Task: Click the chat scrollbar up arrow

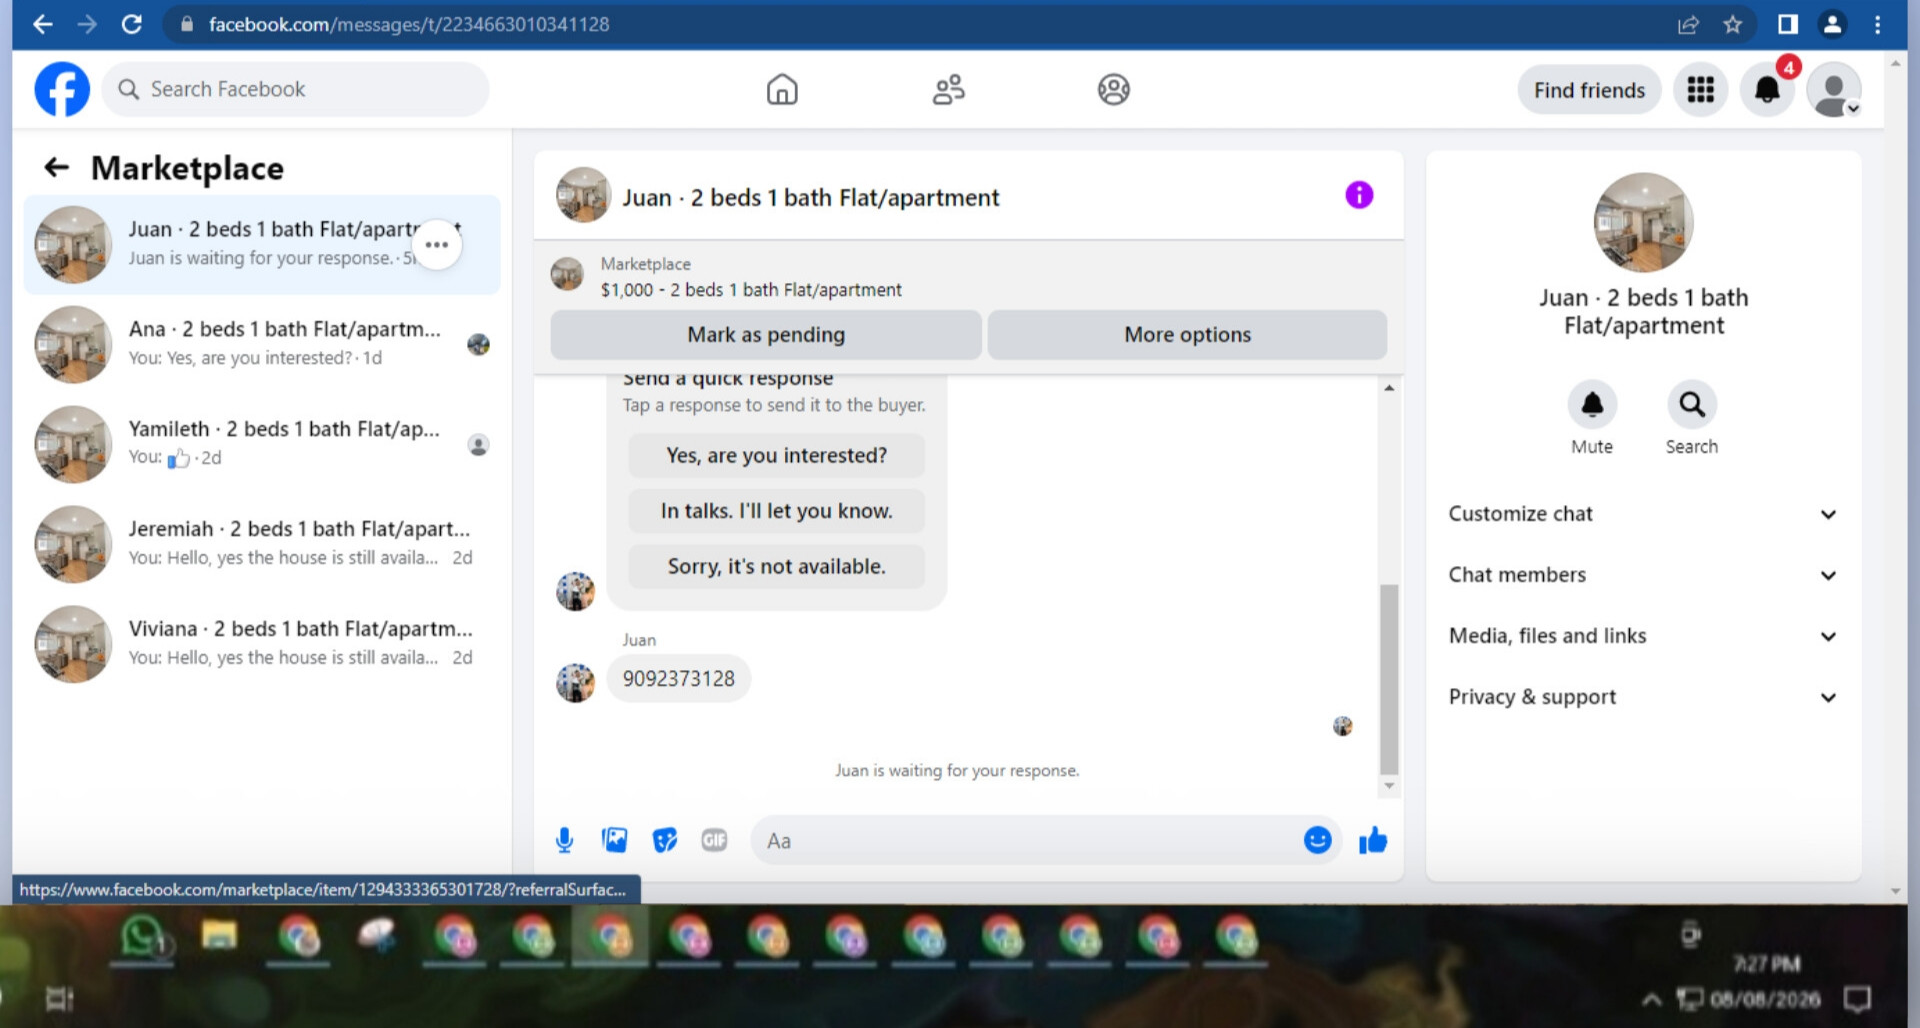Action: 1389,388
